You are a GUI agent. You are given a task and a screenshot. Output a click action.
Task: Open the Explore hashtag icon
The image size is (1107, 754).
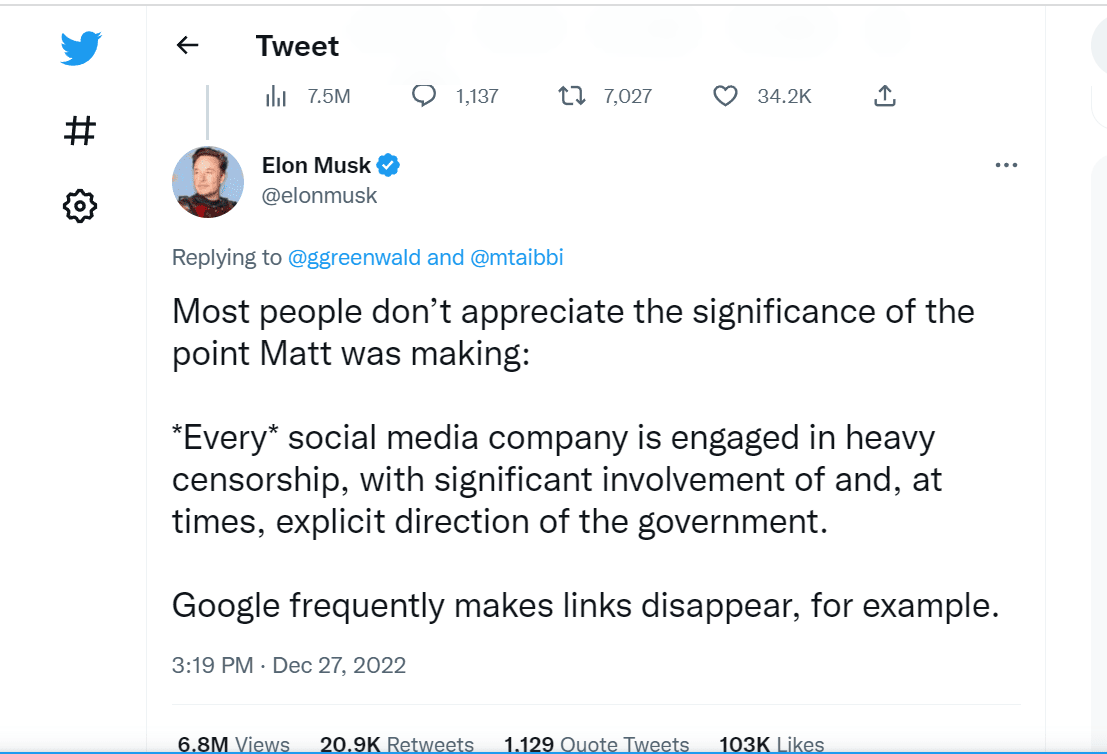coord(80,130)
